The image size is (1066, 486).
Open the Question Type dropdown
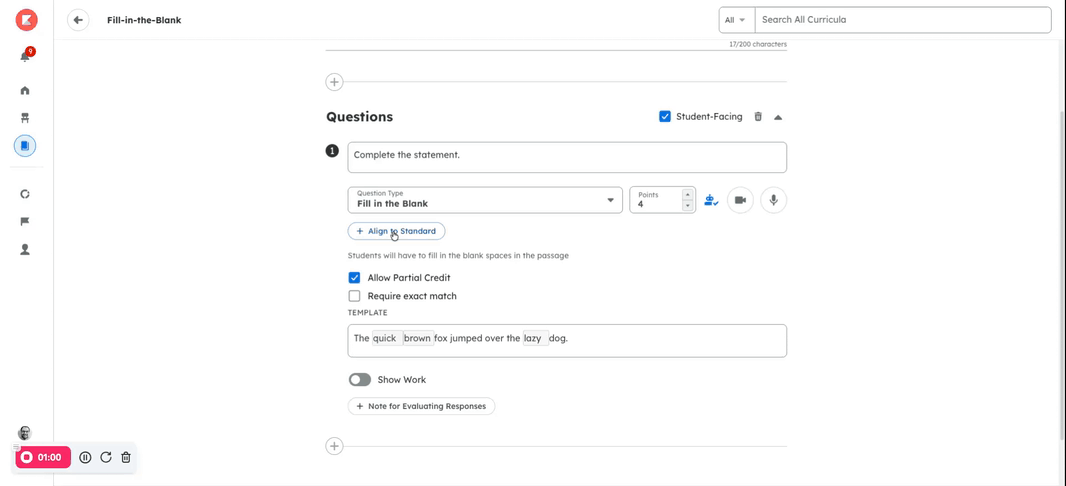click(x=485, y=200)
